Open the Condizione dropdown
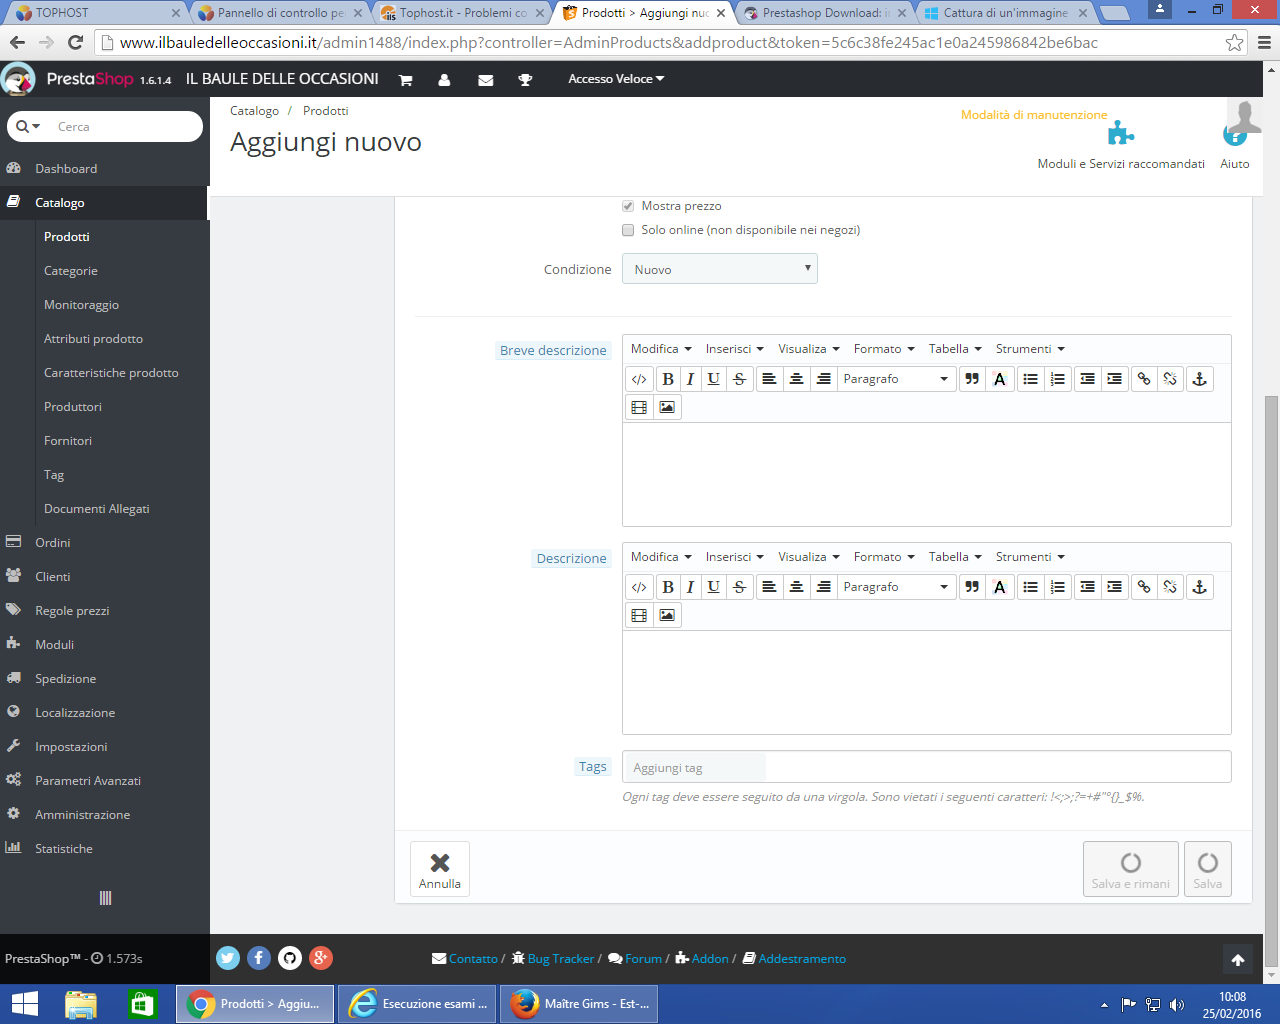The width and height of the screenshot is (1280, 1024). [720, 269]
